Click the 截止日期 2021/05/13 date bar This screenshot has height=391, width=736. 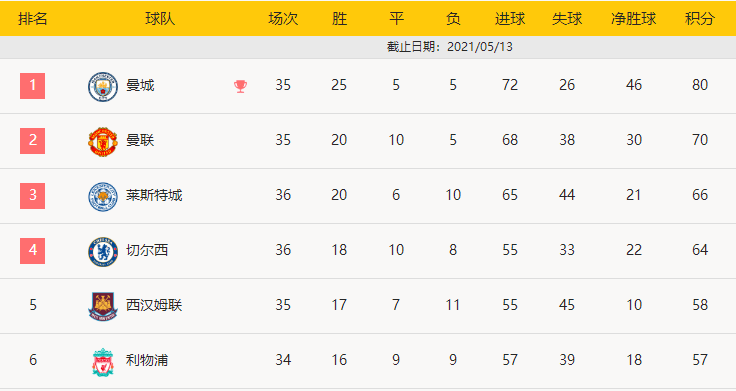(x=368, y=47)
